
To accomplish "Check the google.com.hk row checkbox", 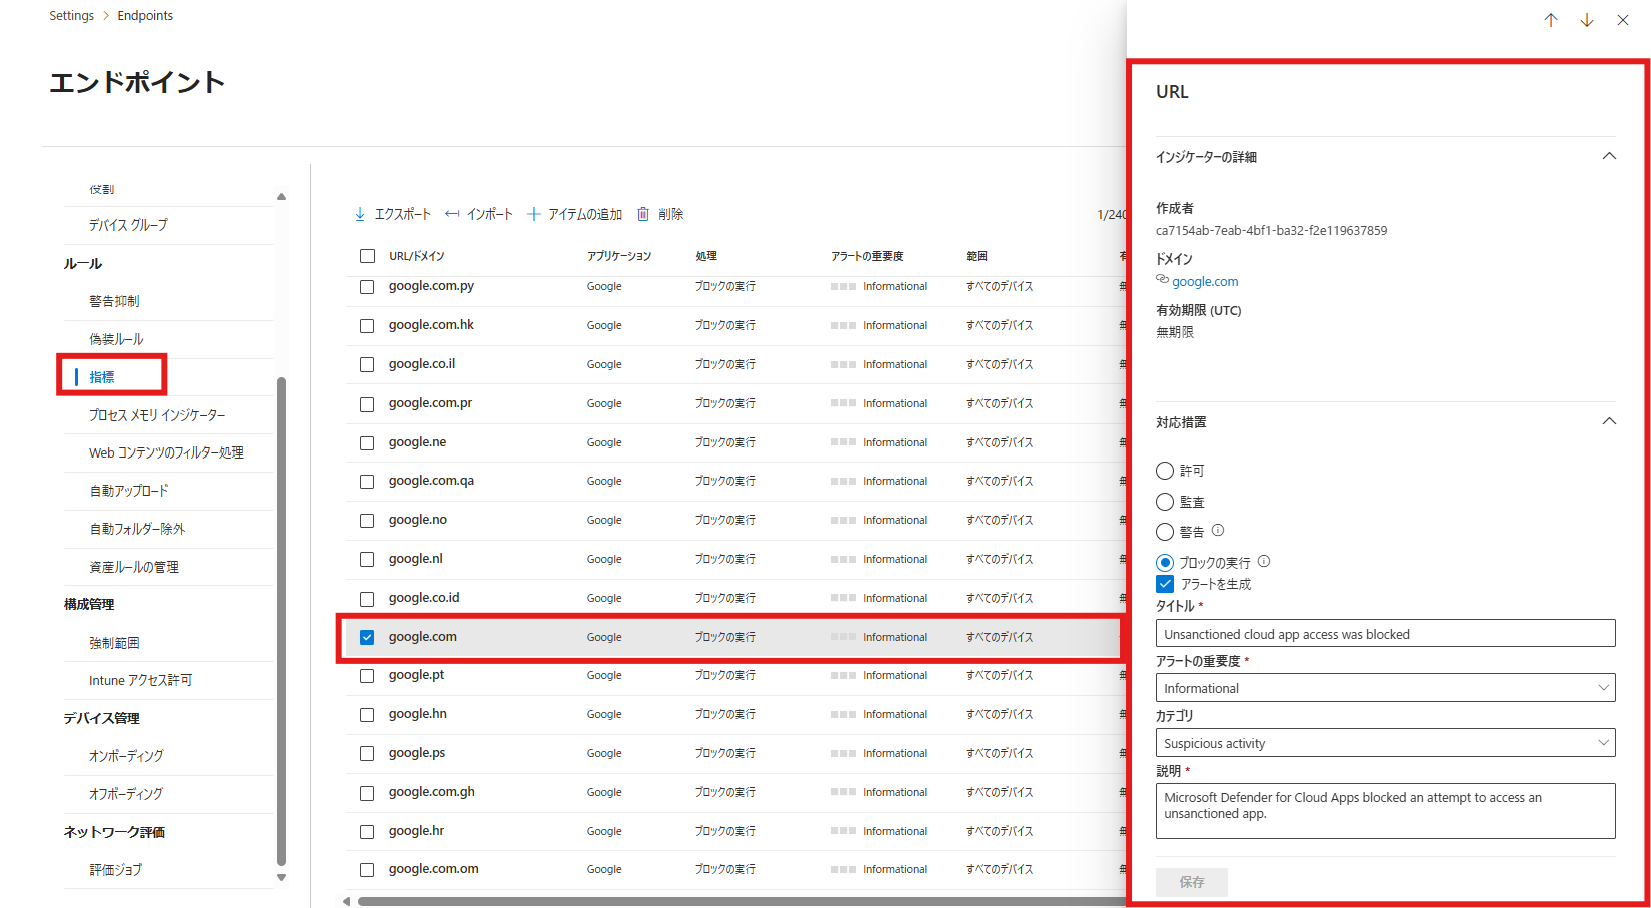I will 367,326.
